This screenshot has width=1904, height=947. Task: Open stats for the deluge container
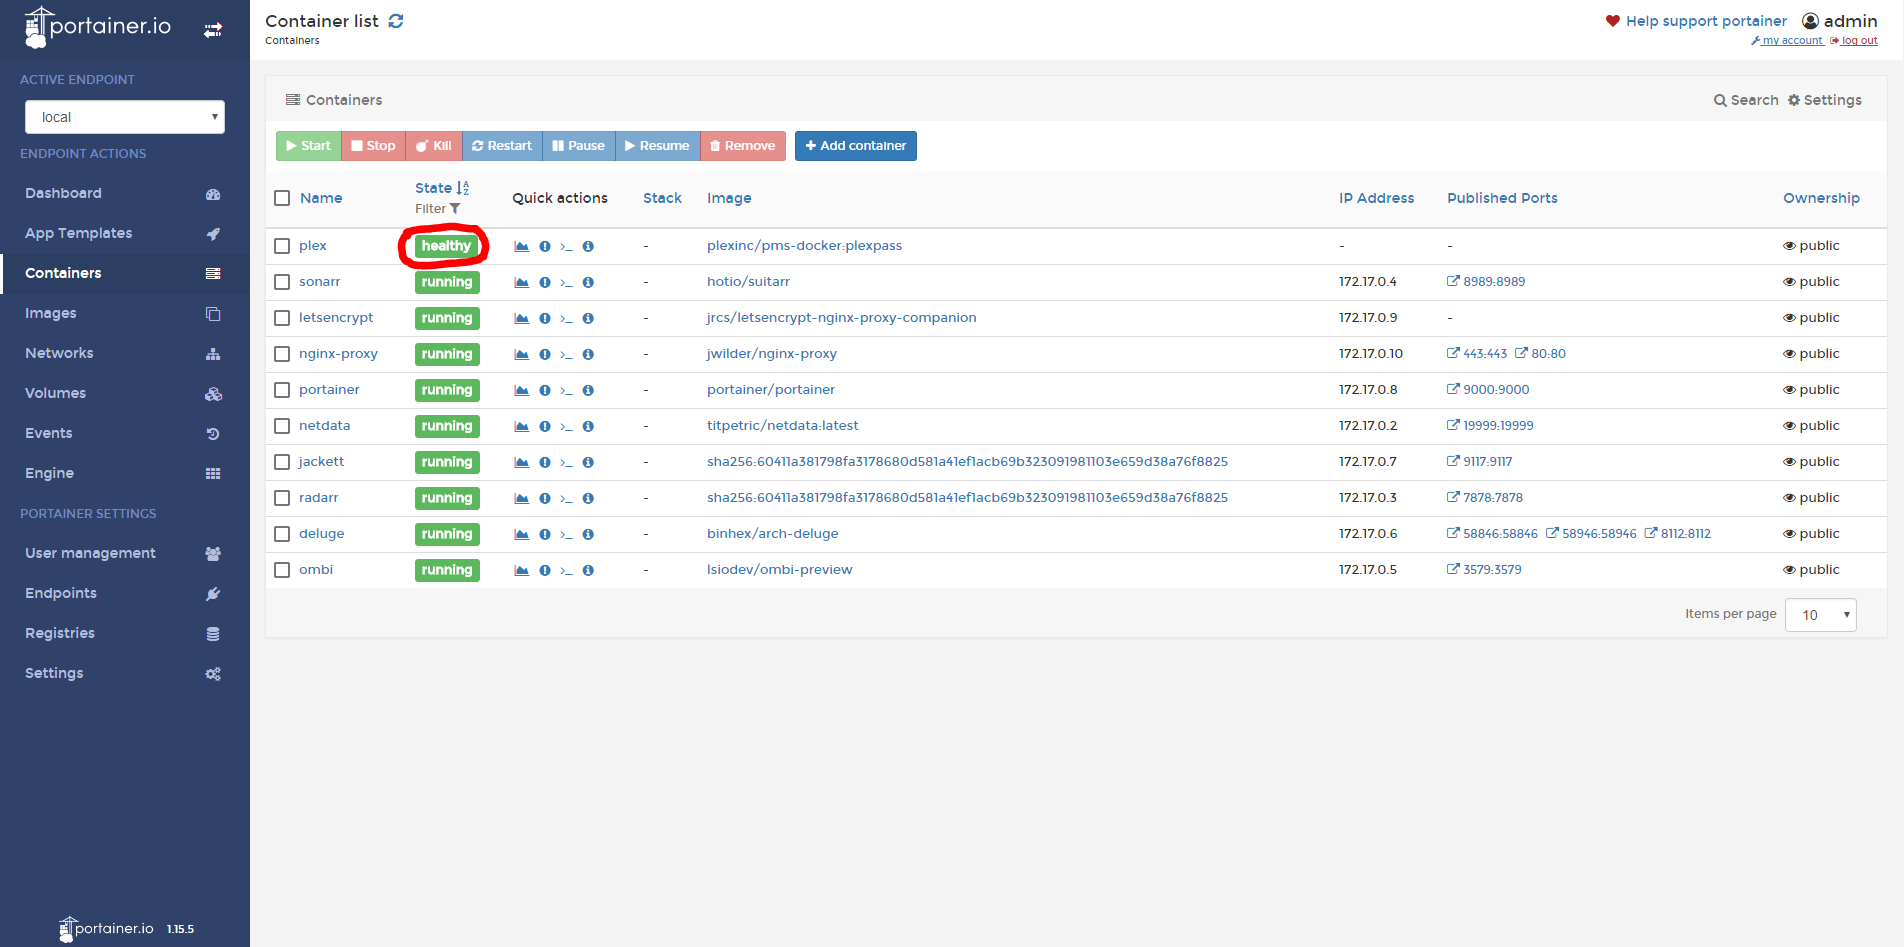(522, 534)
